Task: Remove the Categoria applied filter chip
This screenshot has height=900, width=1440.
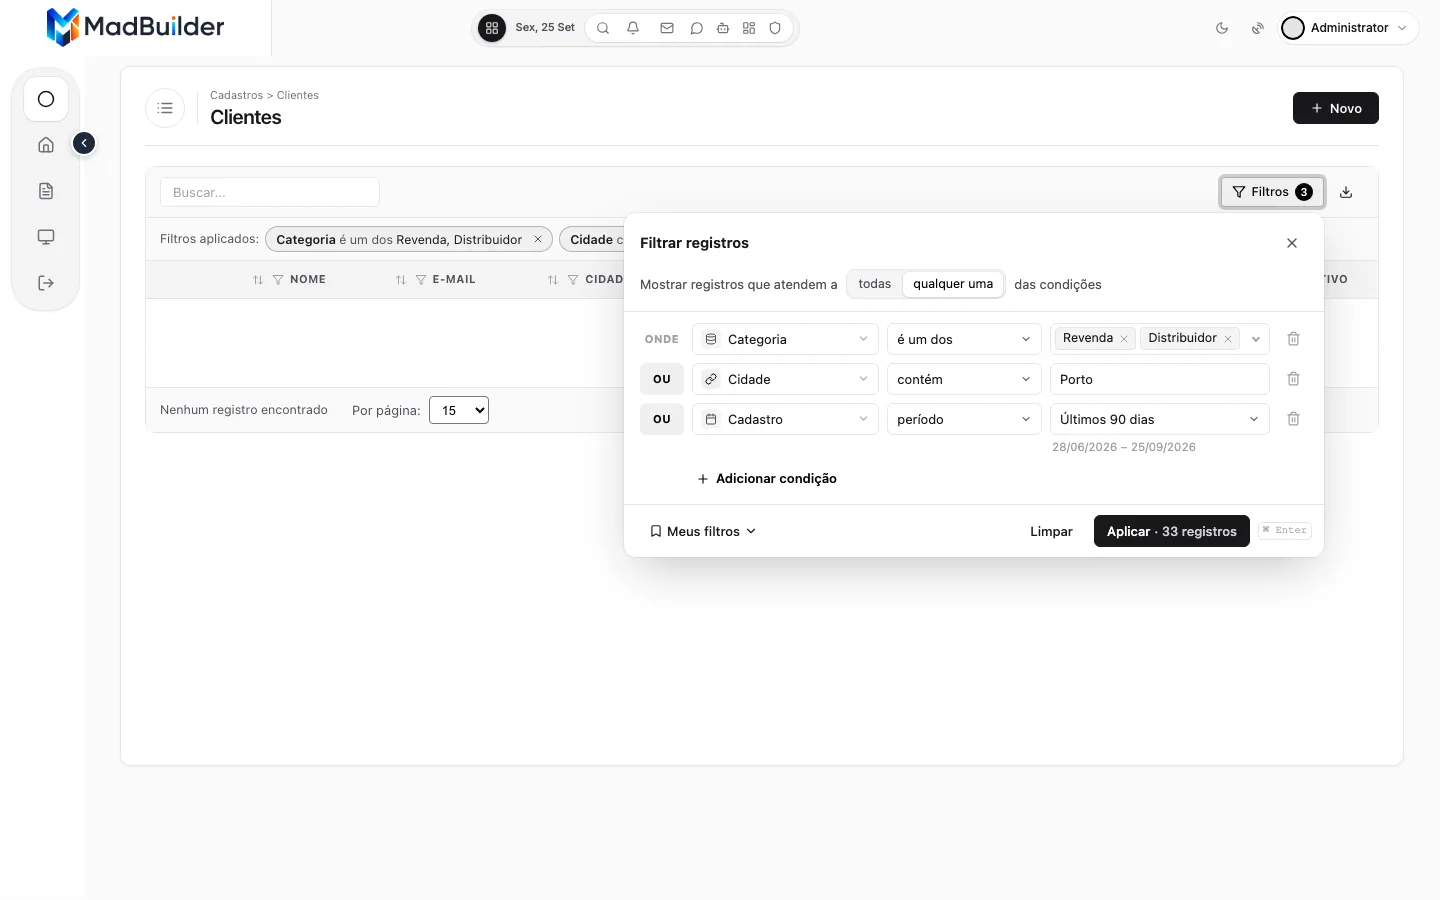Action: pos(538,239)
